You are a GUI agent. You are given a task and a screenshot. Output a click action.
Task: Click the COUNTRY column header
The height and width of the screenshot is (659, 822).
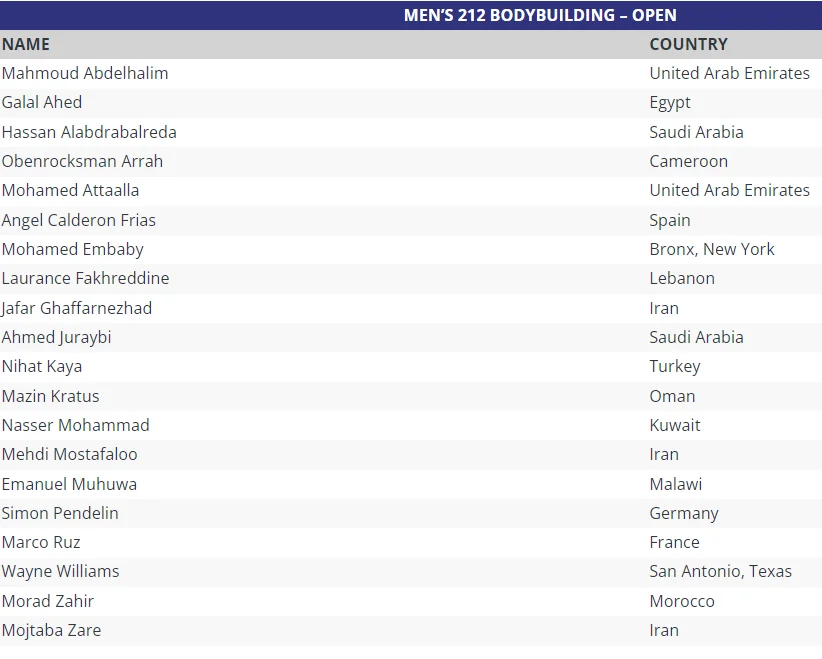(x=688, y=44)
